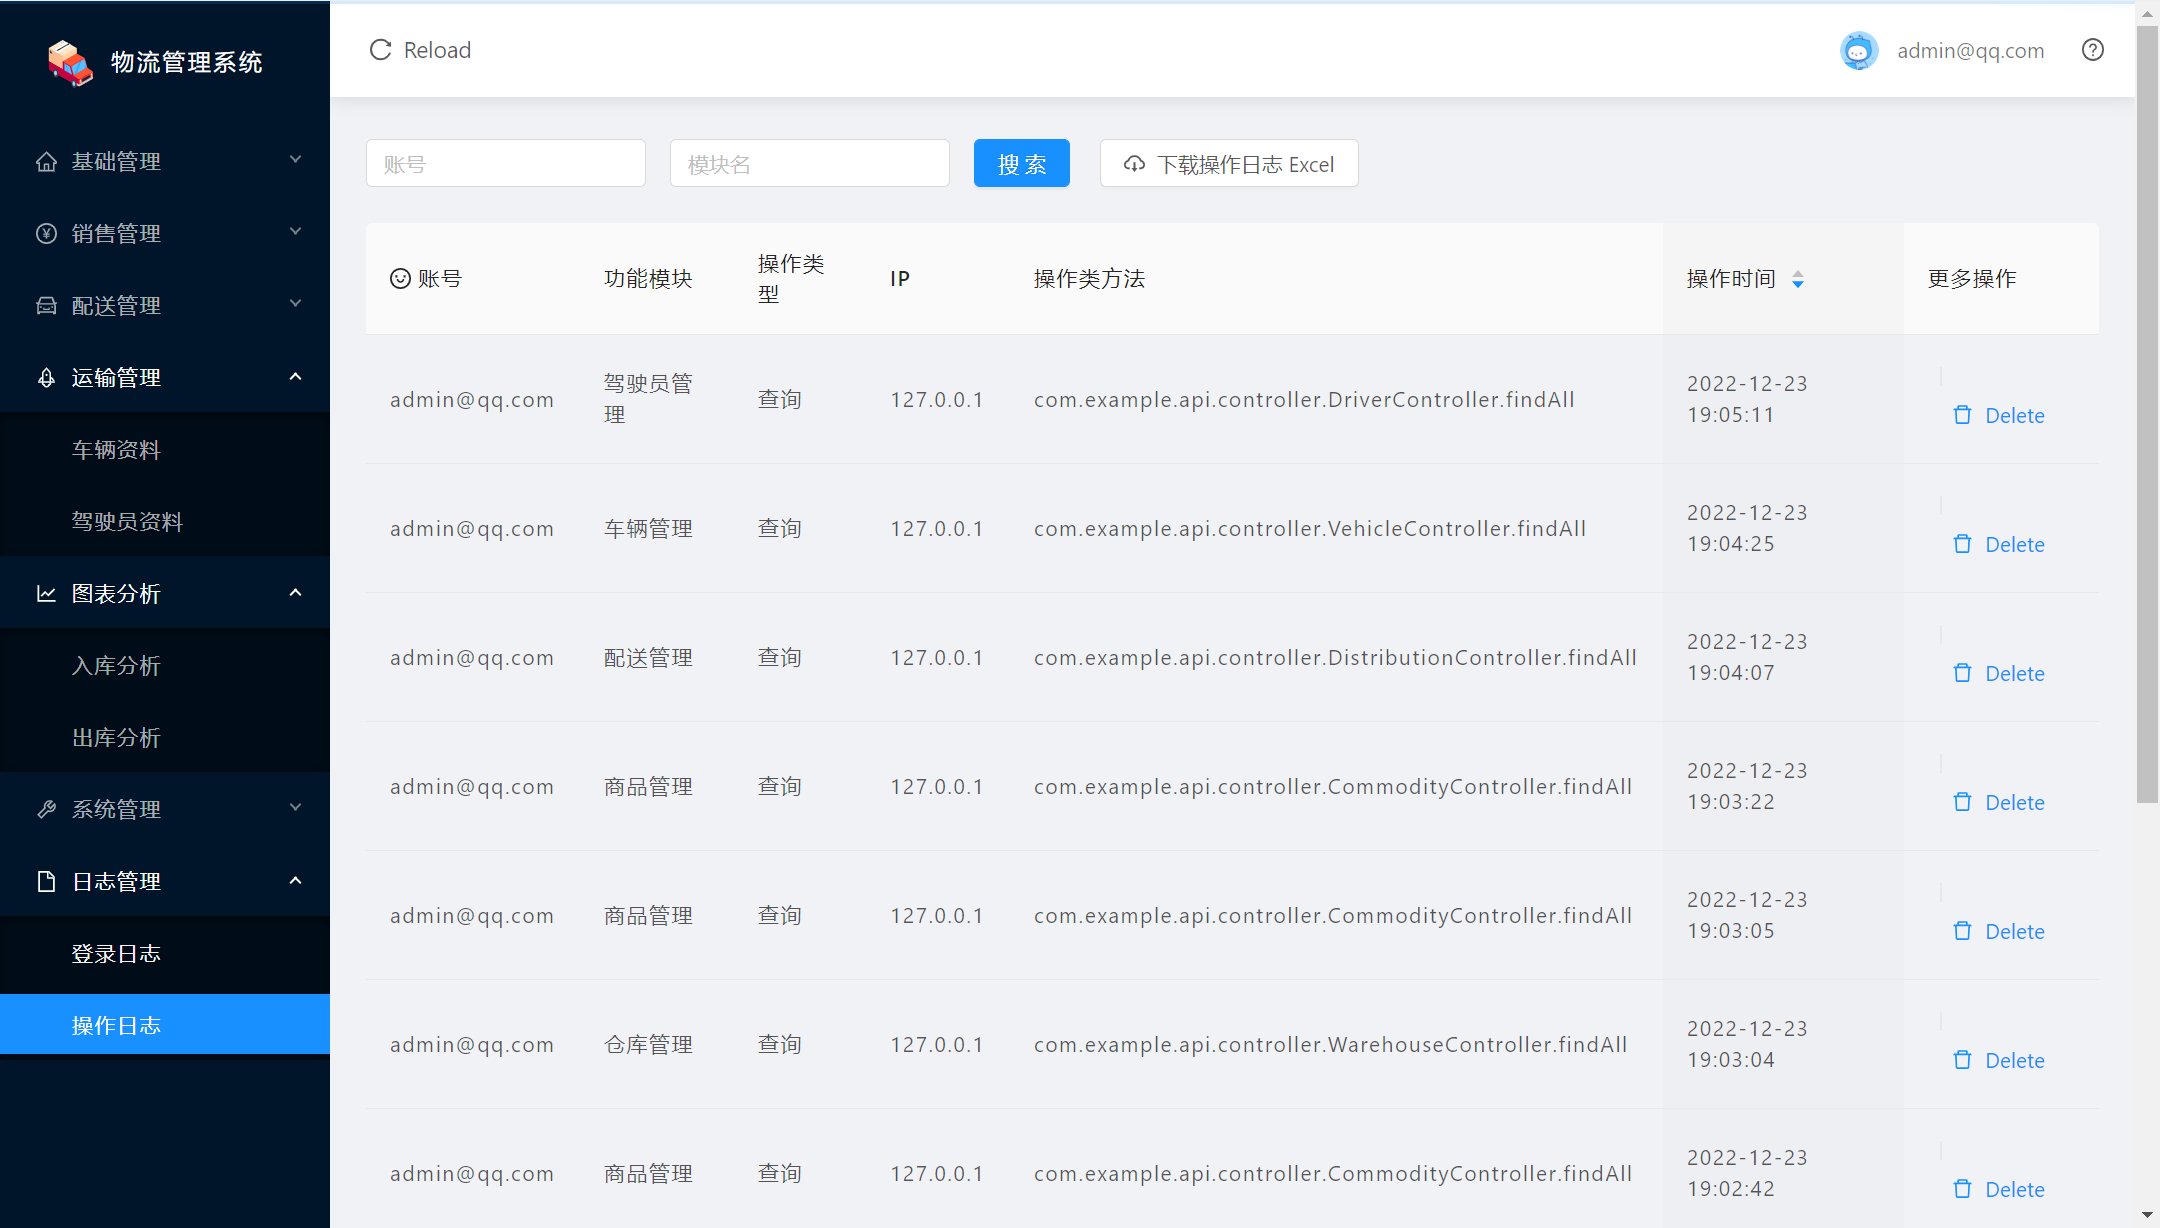2160x1228 pixels.
Task: Expand the 配送管理 menu chevron
Action: tap(295, 304)
